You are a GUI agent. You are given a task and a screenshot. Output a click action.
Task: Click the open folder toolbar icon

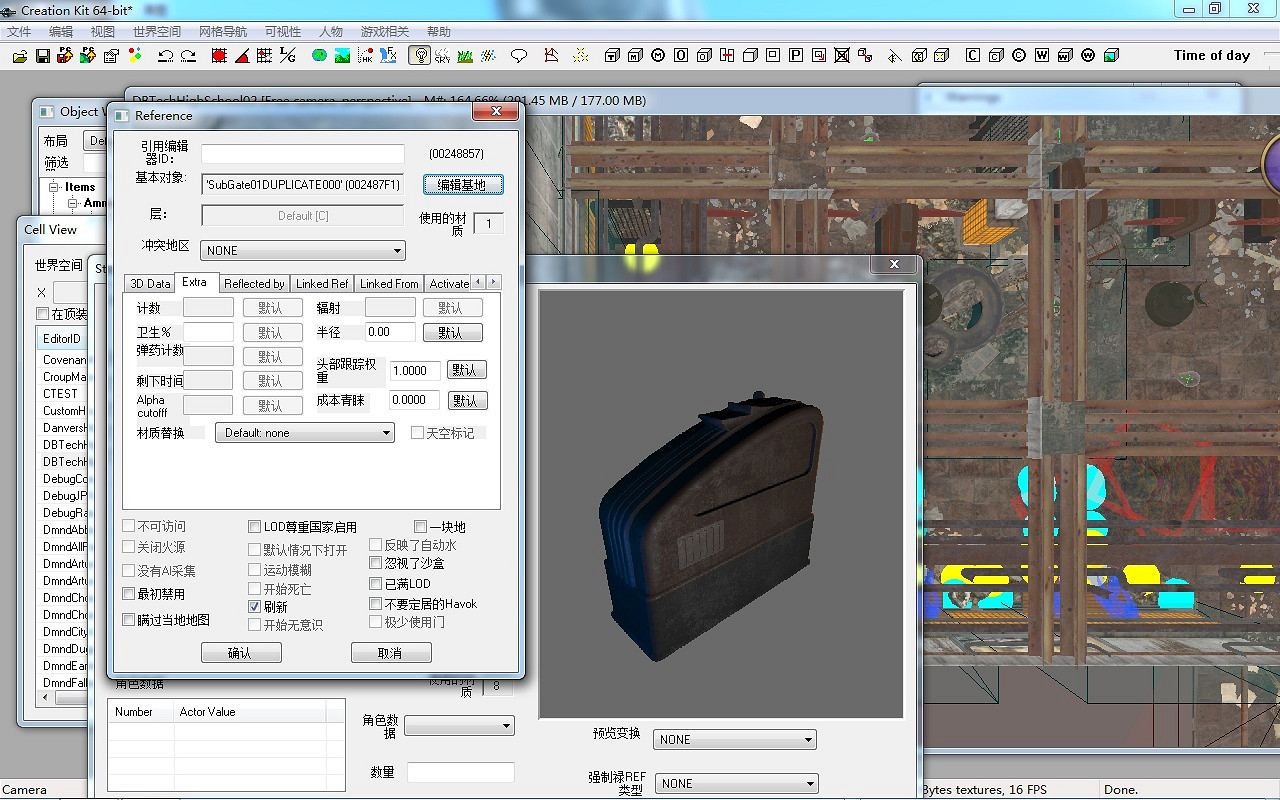pos(19,56)
